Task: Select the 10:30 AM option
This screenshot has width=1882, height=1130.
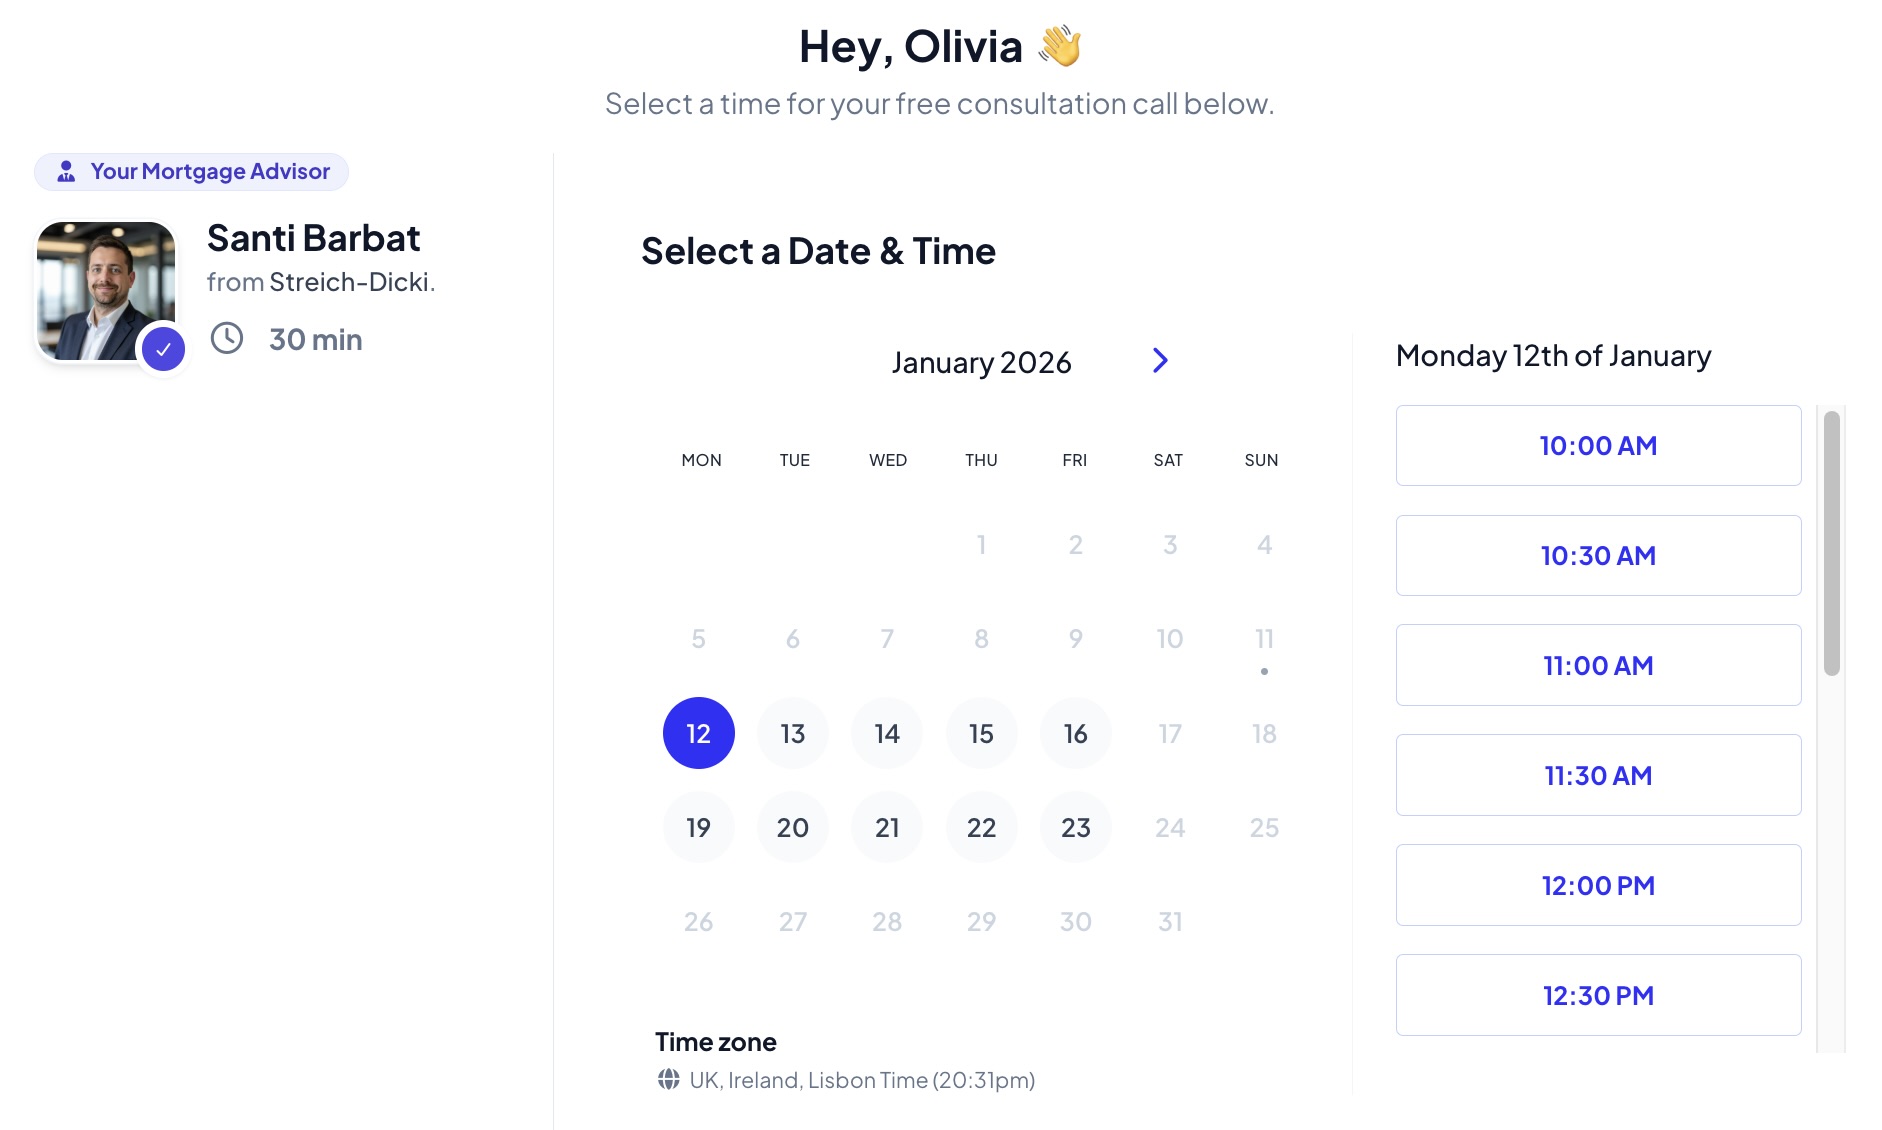Action: click(1597, 555)
